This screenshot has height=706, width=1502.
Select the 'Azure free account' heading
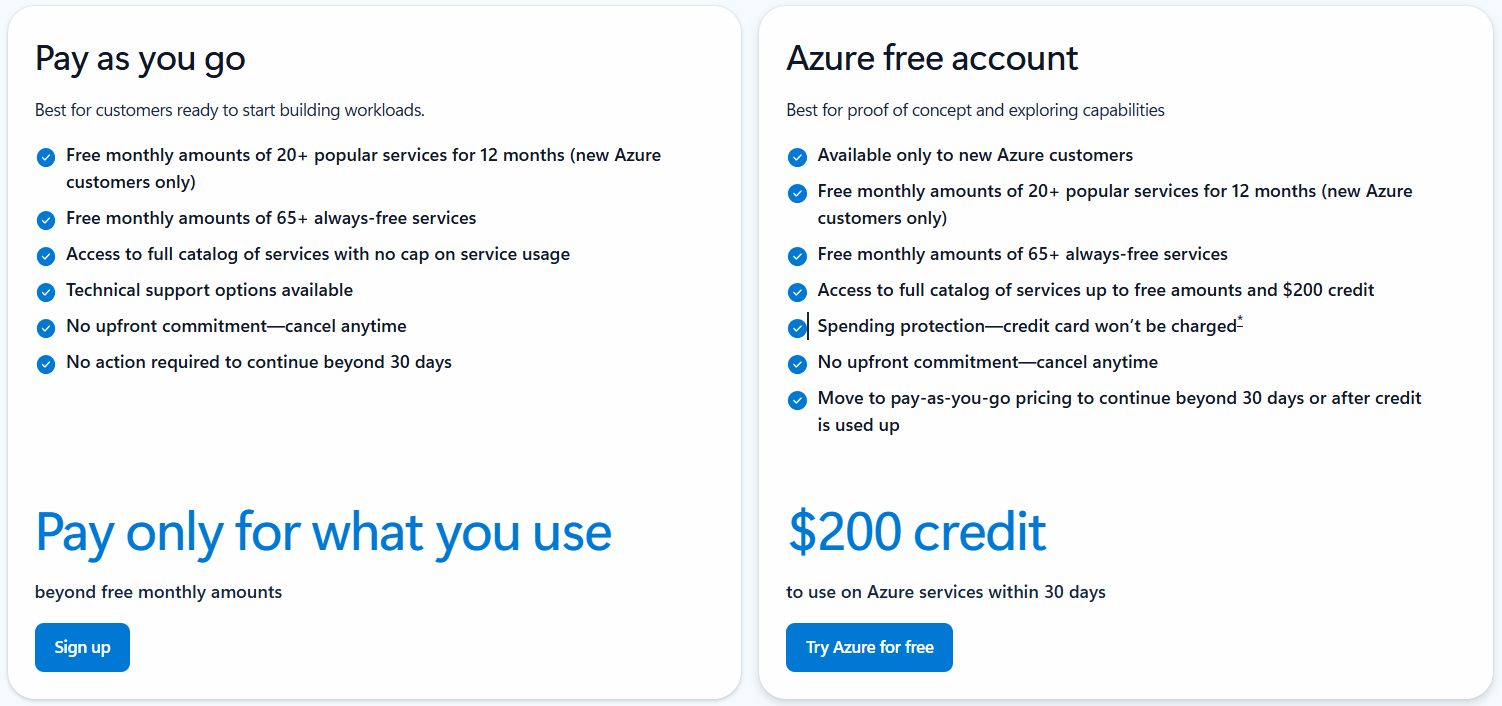point(932,59)
